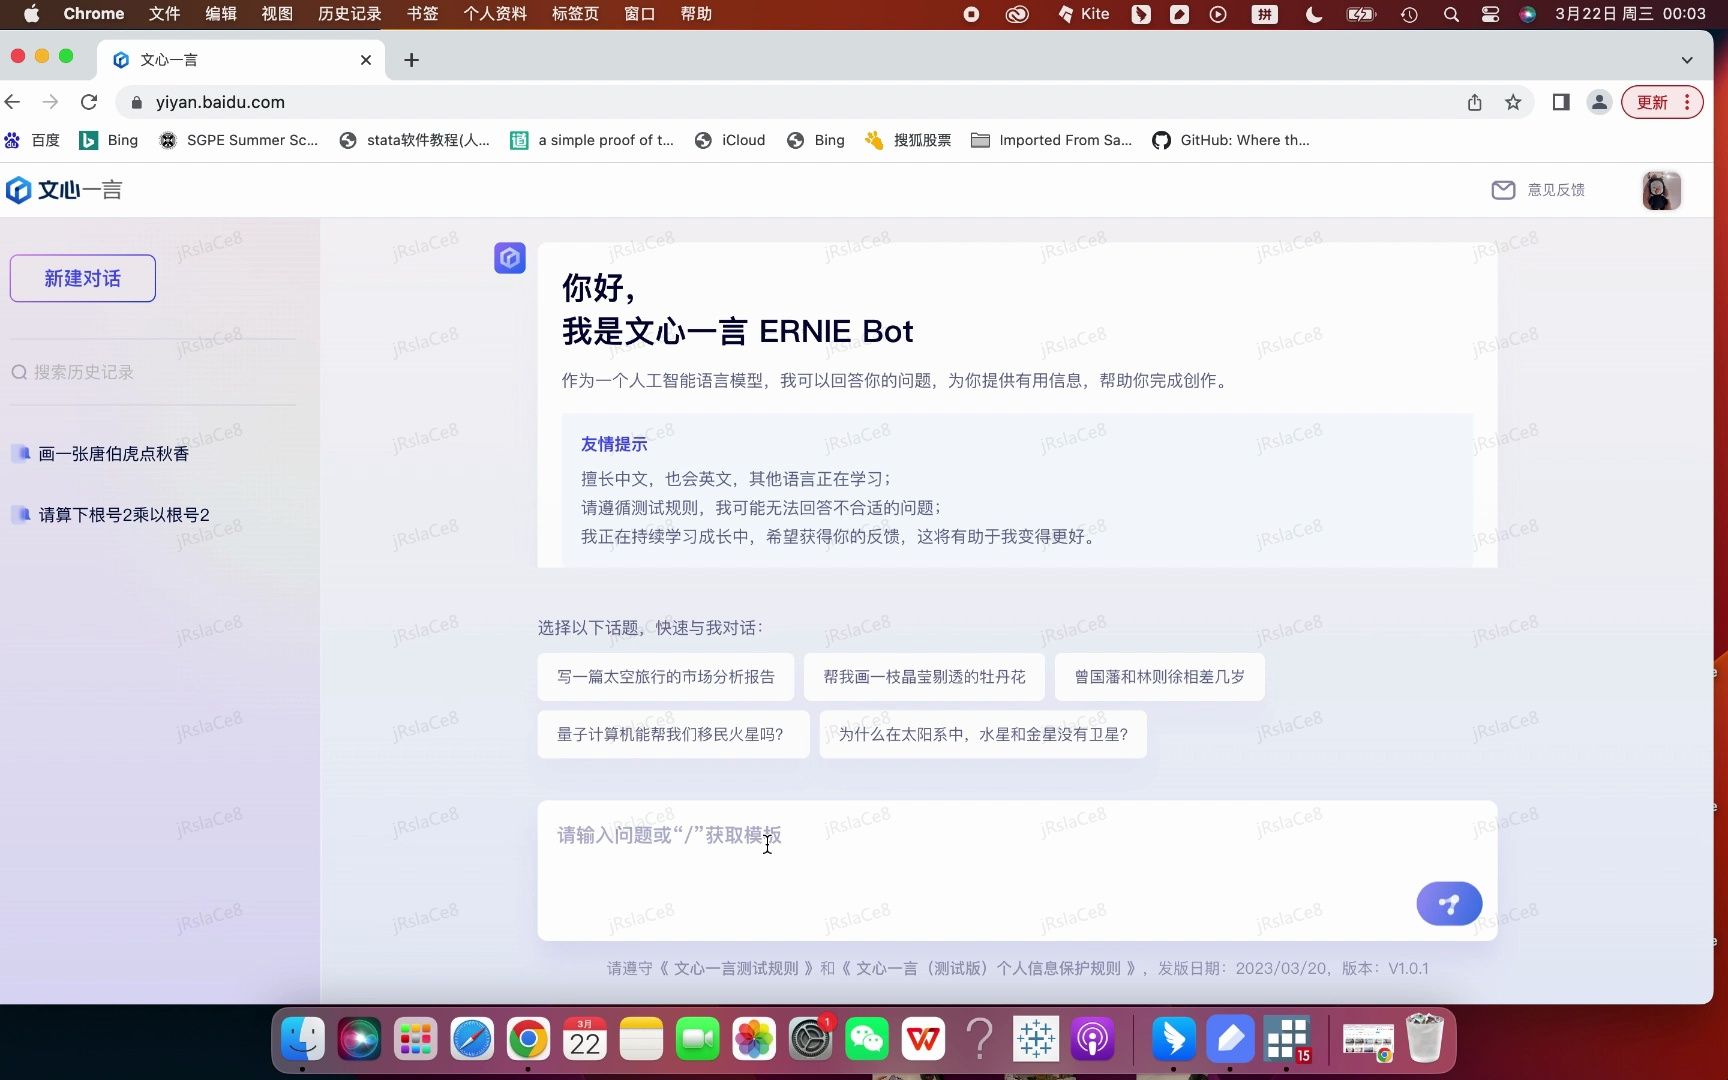Open Spotlight search in menu bar
1728x1080 pixels.
click(x=1451, y=14)
